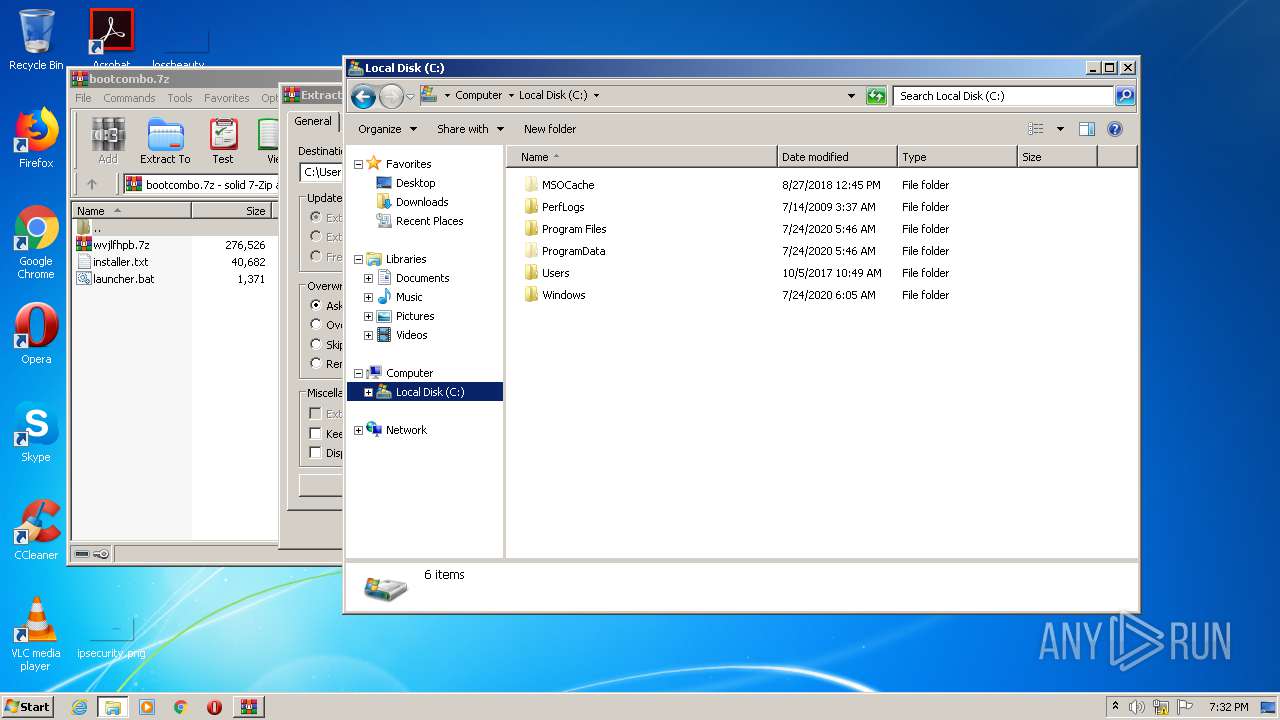This screenshot has width=1280, height=720.
Task: Open the Share with dropdown
Action: (470, 129)
